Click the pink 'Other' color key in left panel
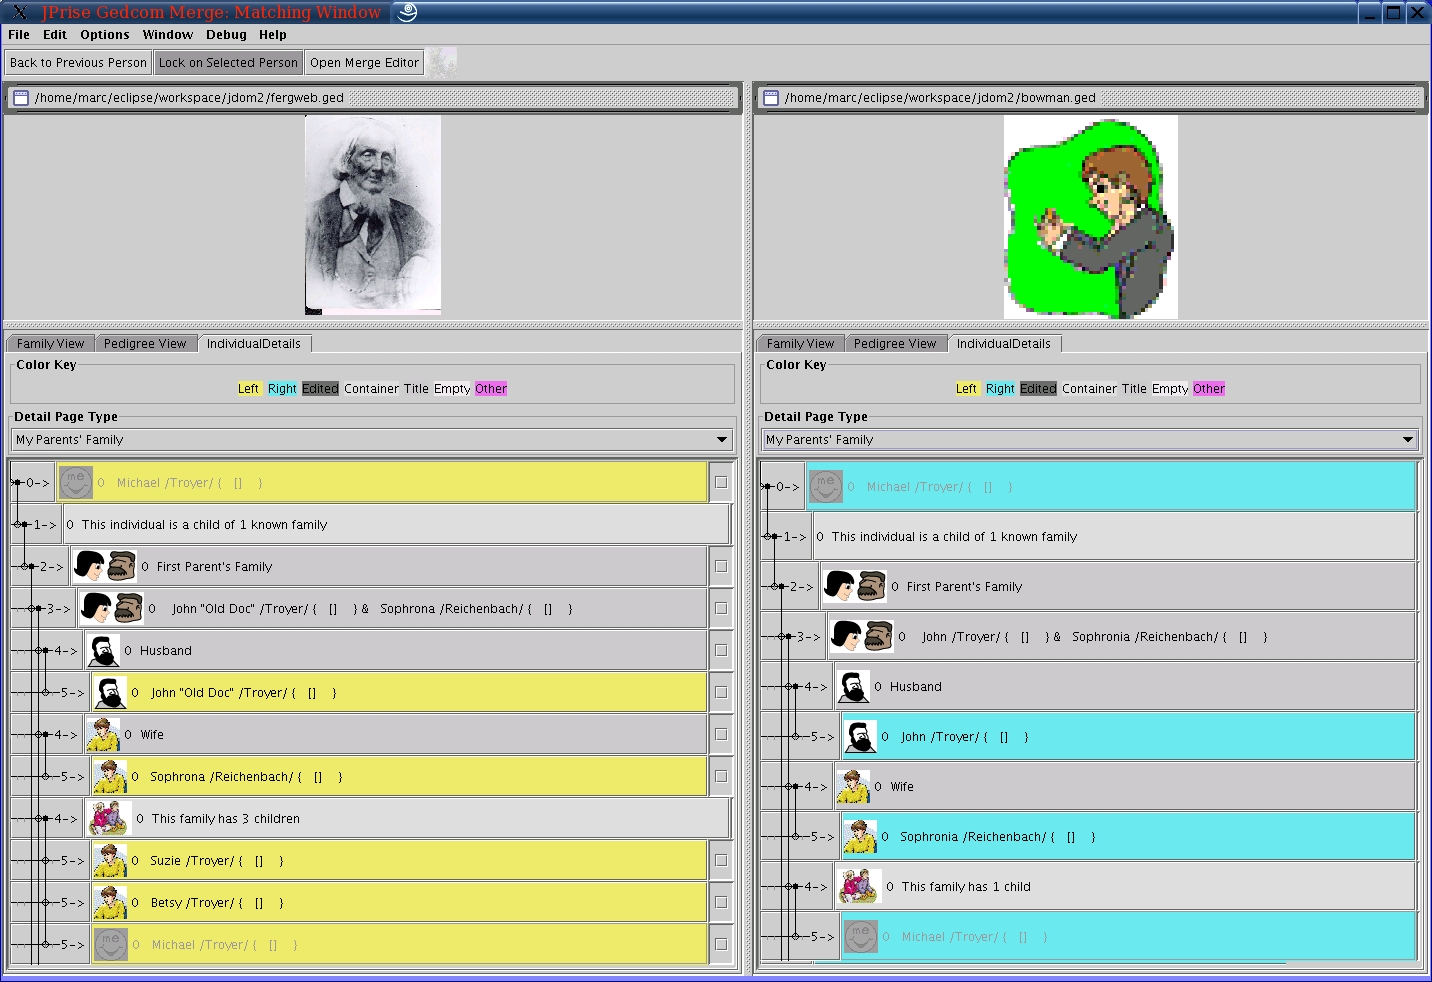The width and height of the screenshot is (1432, 982). [x=490, y=389]
